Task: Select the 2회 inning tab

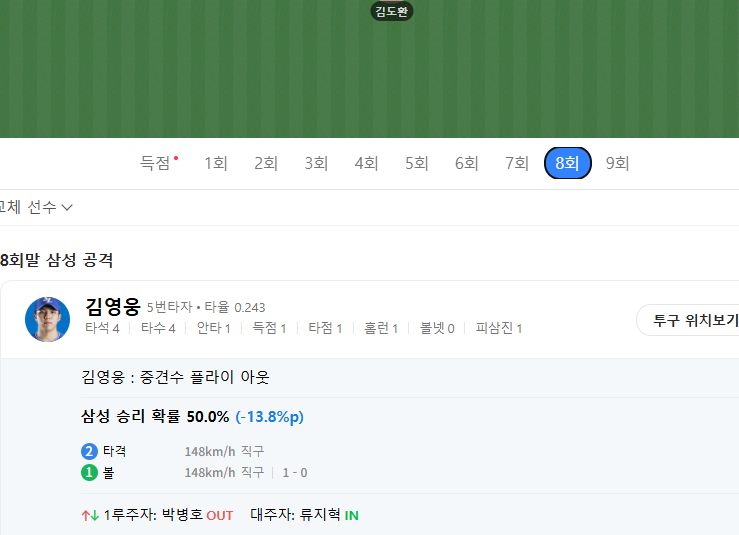Action: (266, 163)
